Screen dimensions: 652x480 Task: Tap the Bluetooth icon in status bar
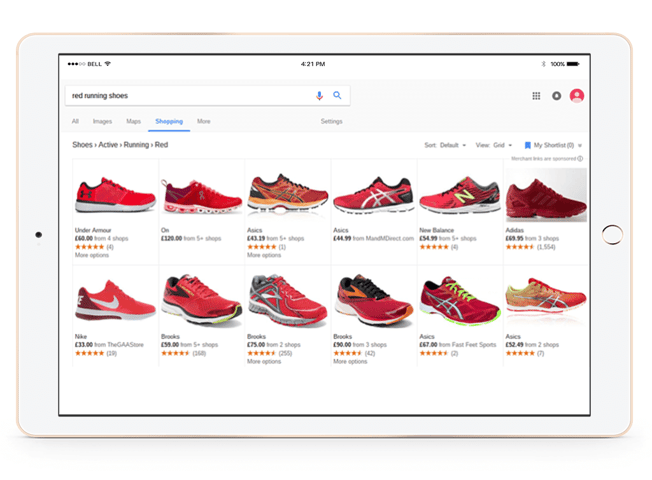(x=543, y=64)
